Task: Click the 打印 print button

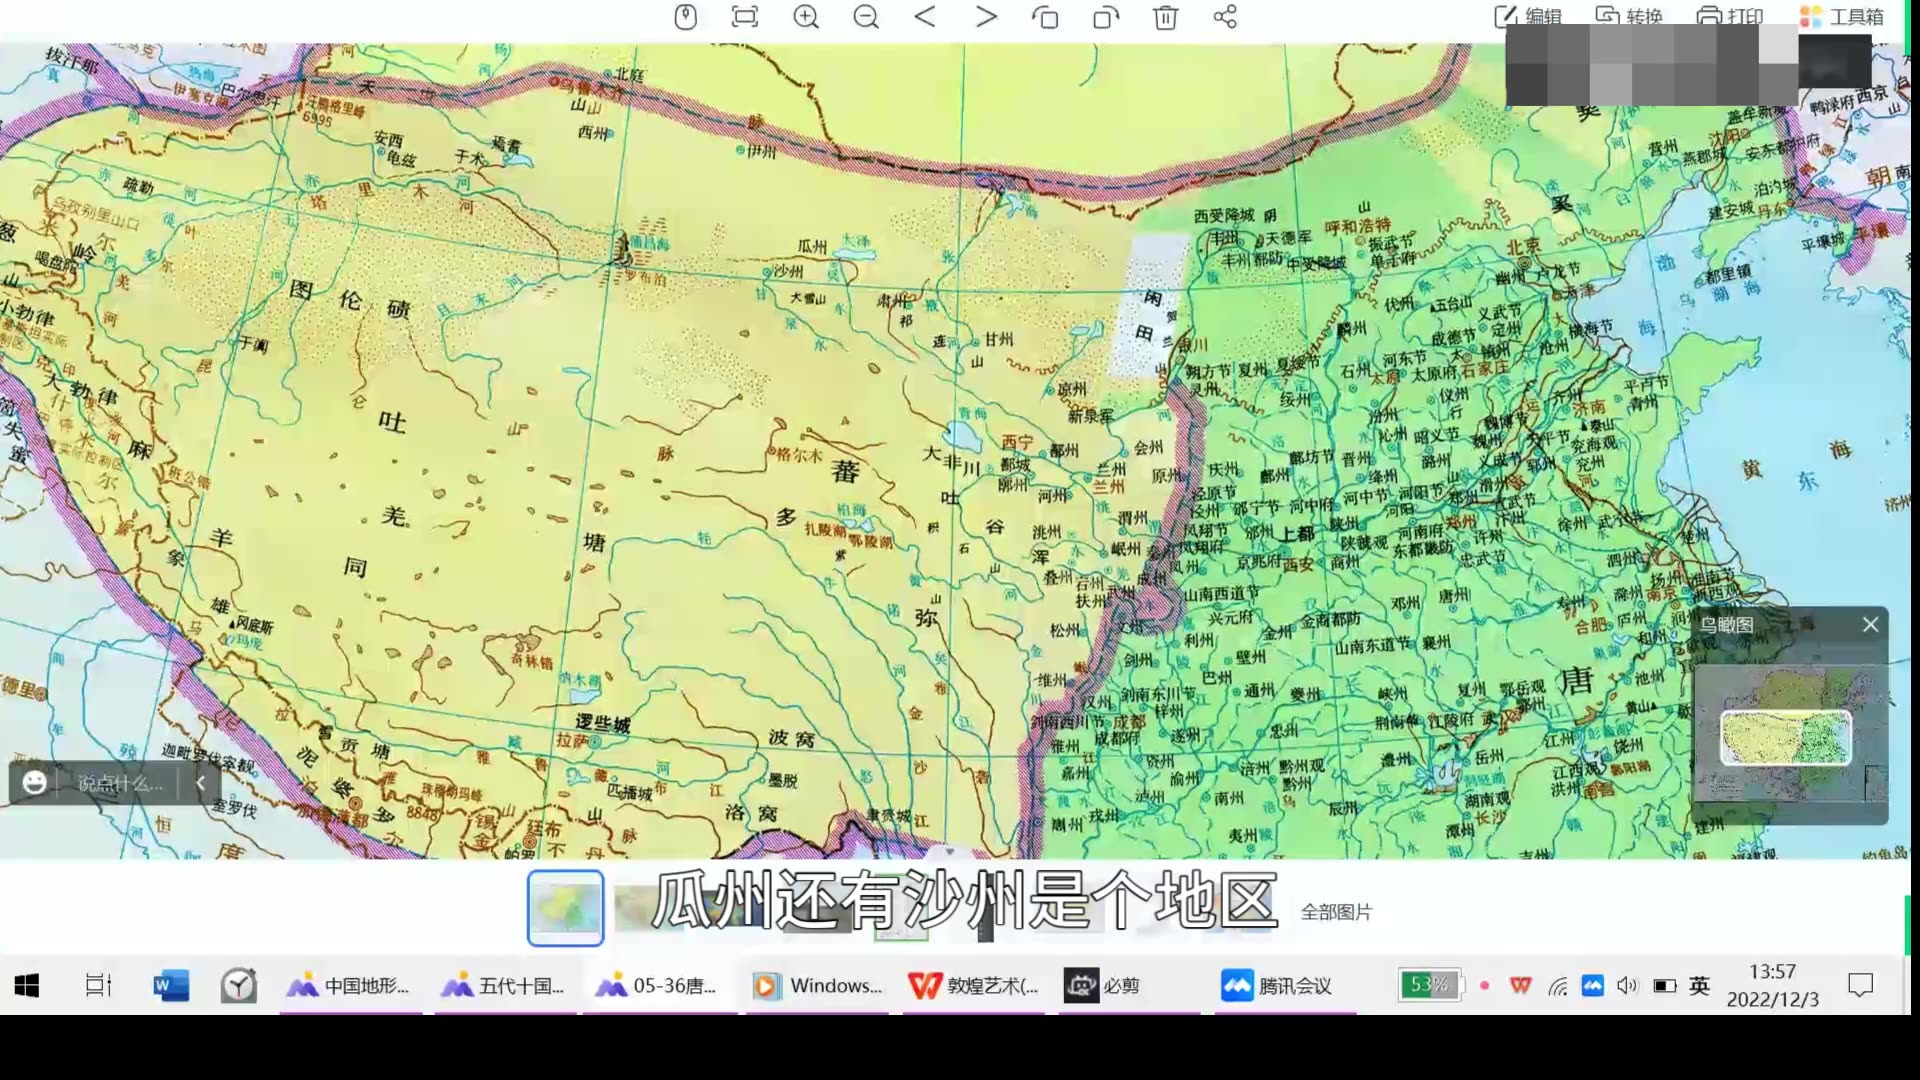Action: pyautogui.click(x=1730, y=16)
